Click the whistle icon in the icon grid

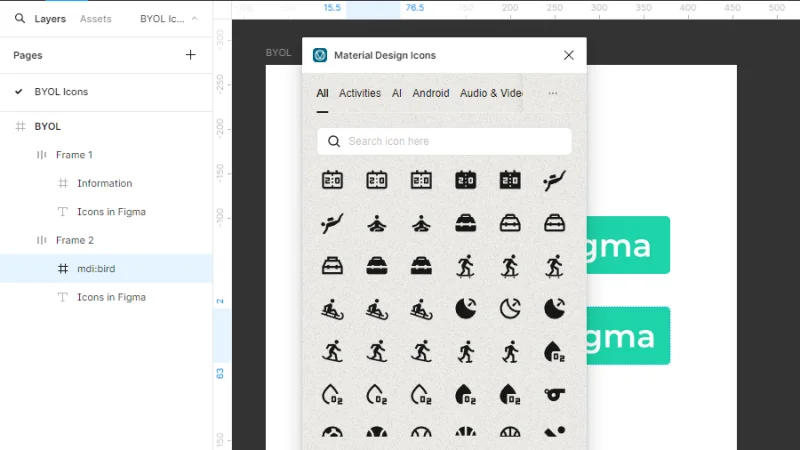point(554,394)
